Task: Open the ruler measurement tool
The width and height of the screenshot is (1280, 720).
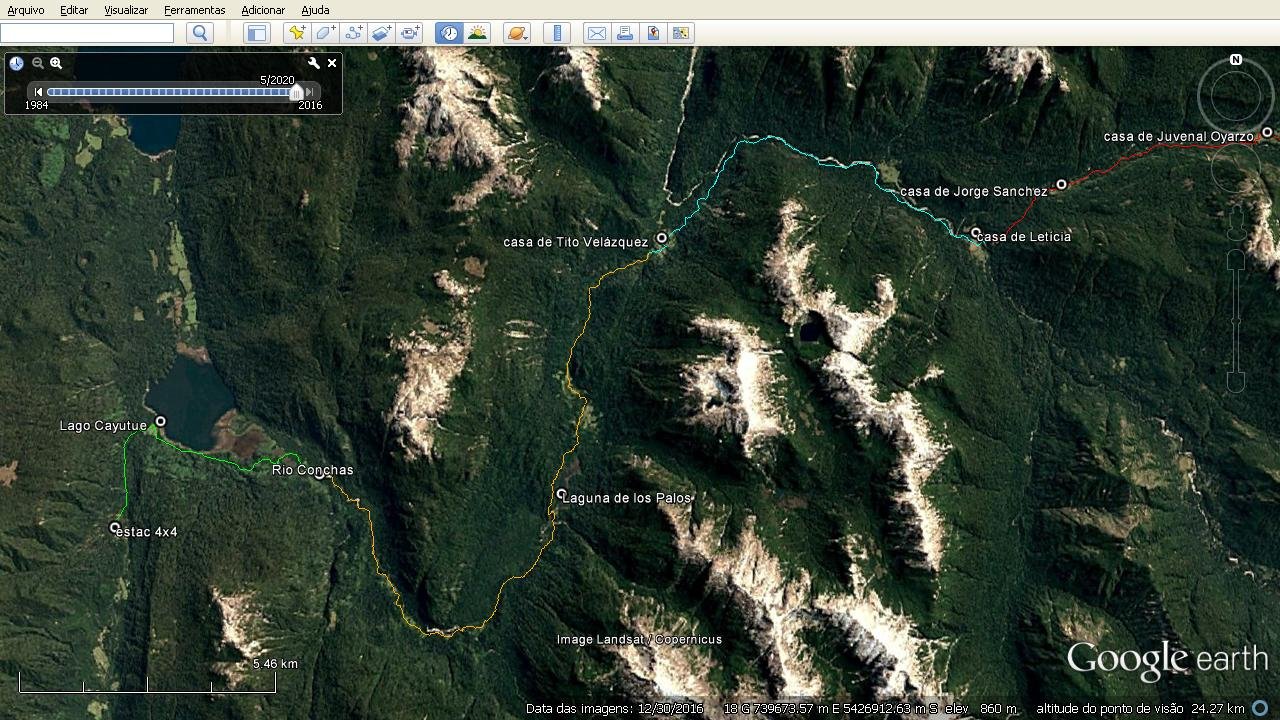Action: pos(557,33)
